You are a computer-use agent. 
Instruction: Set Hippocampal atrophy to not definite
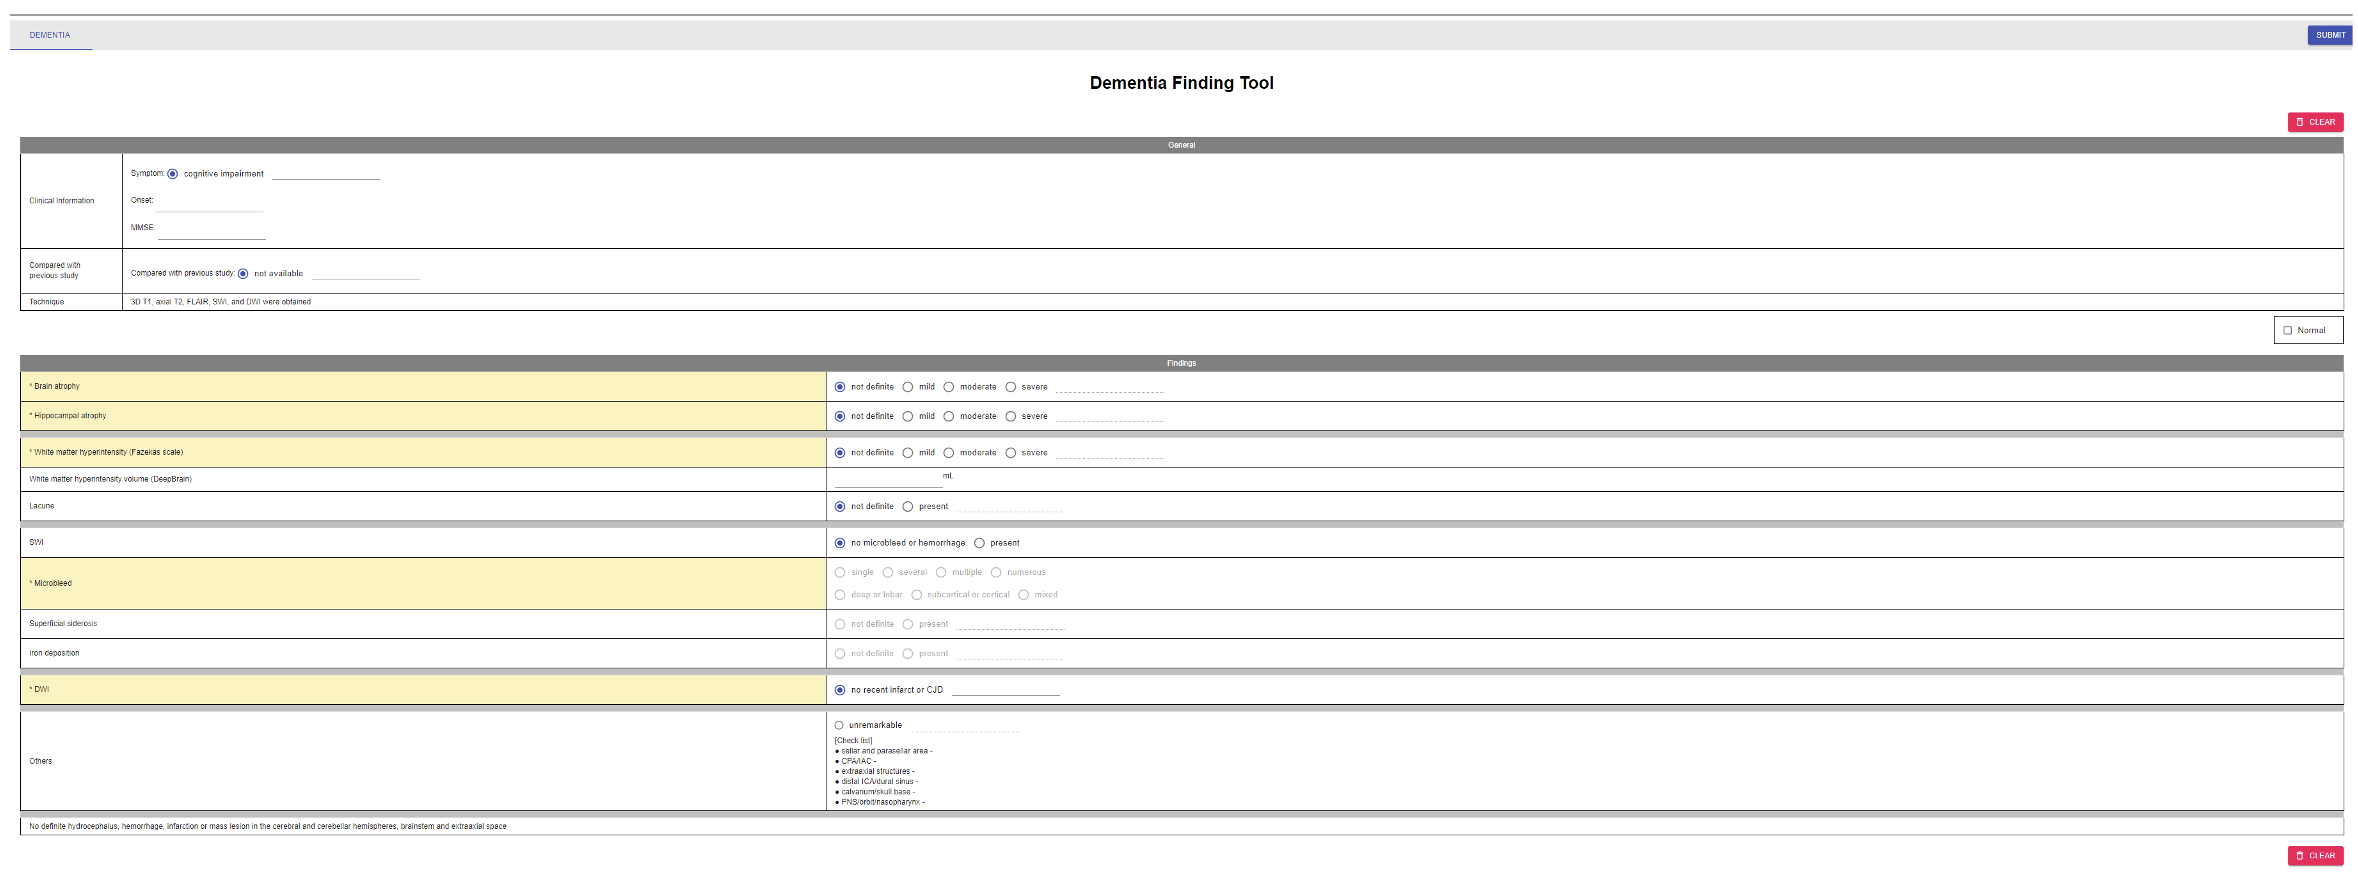[x=840, y=416]
